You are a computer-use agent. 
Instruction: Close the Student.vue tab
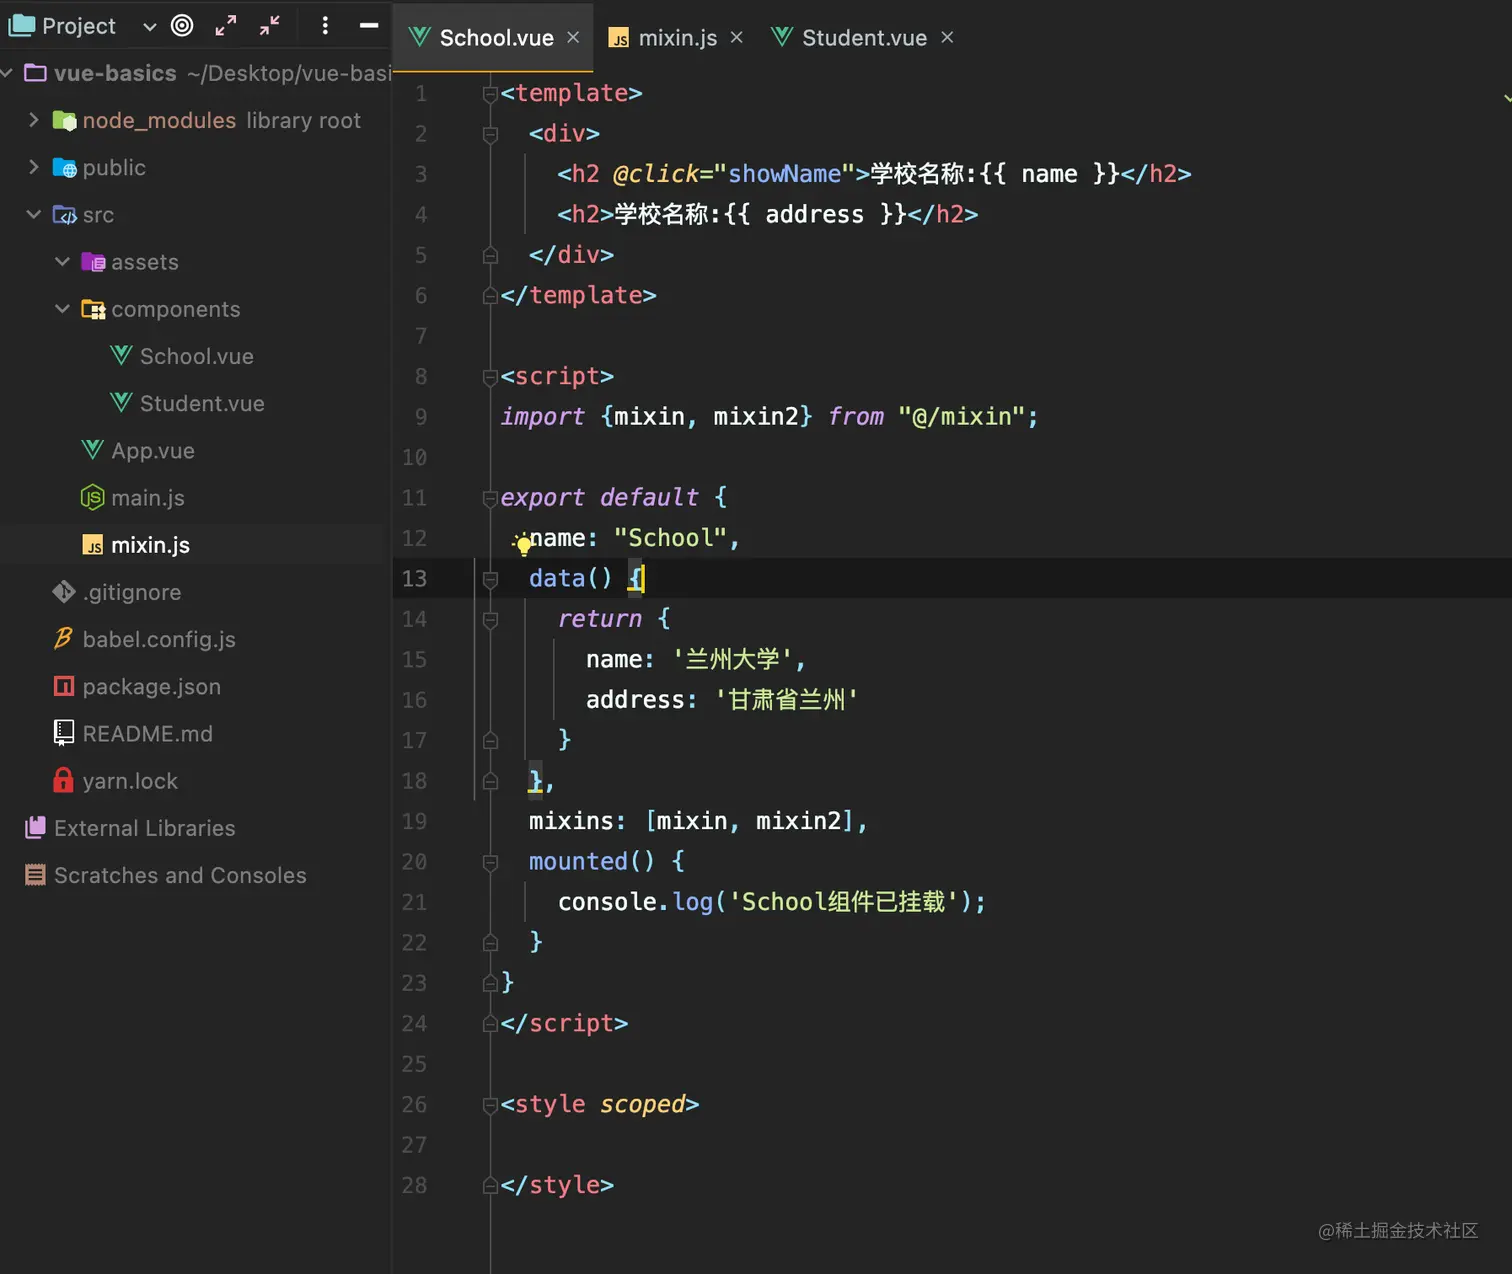[x=947, y=37]
